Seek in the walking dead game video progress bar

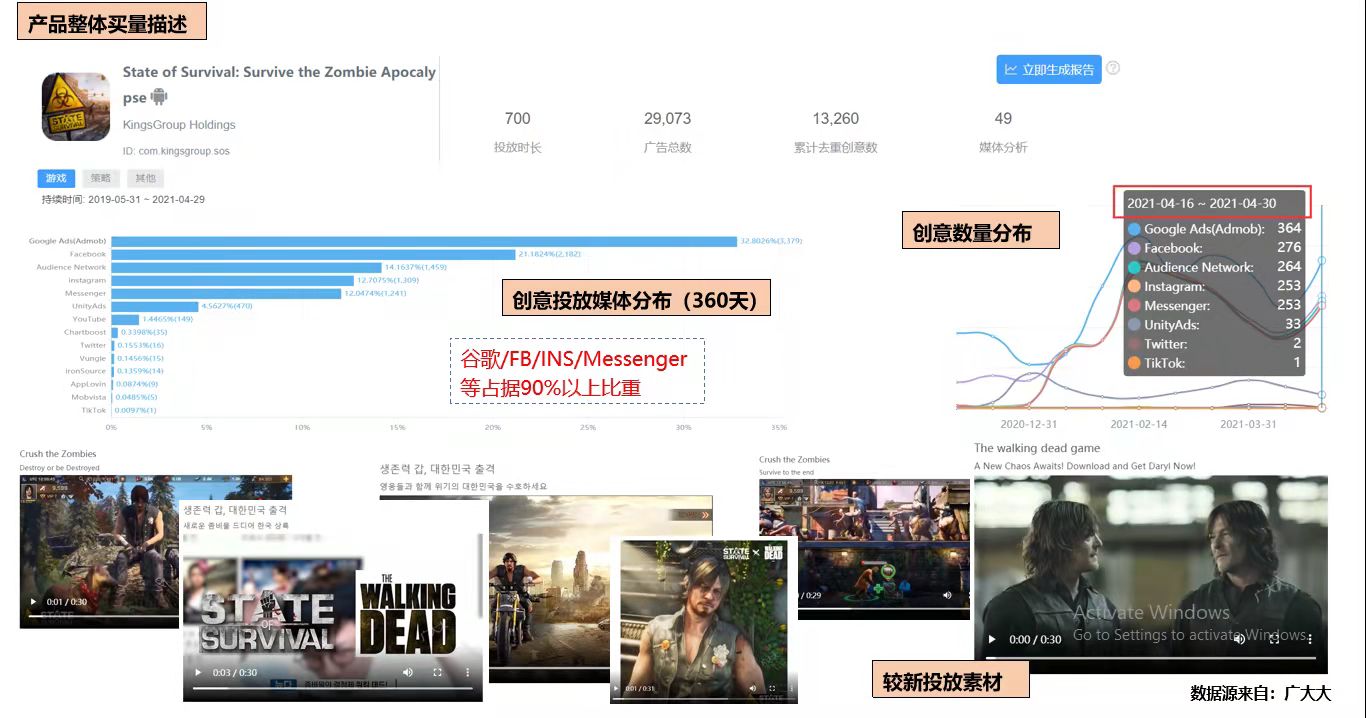(x=1151, y=657)
